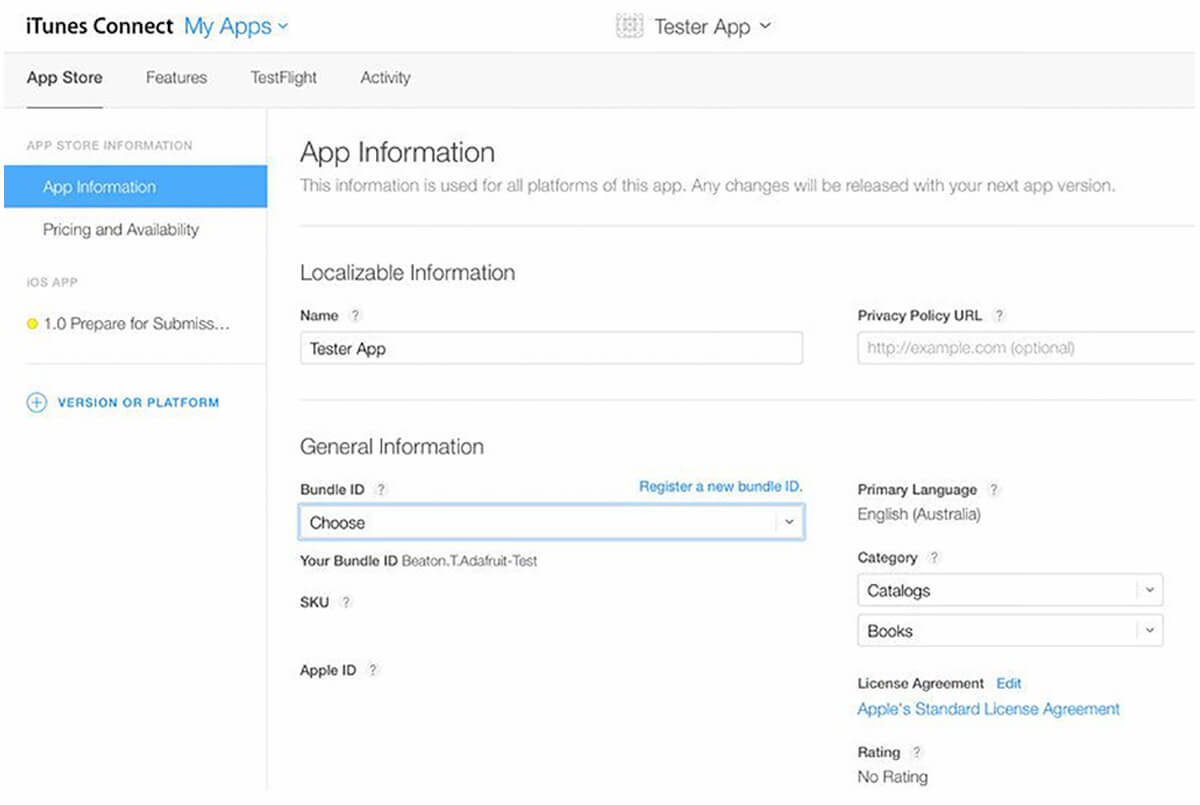Select App Information in the sidebar

coord(135,187)
